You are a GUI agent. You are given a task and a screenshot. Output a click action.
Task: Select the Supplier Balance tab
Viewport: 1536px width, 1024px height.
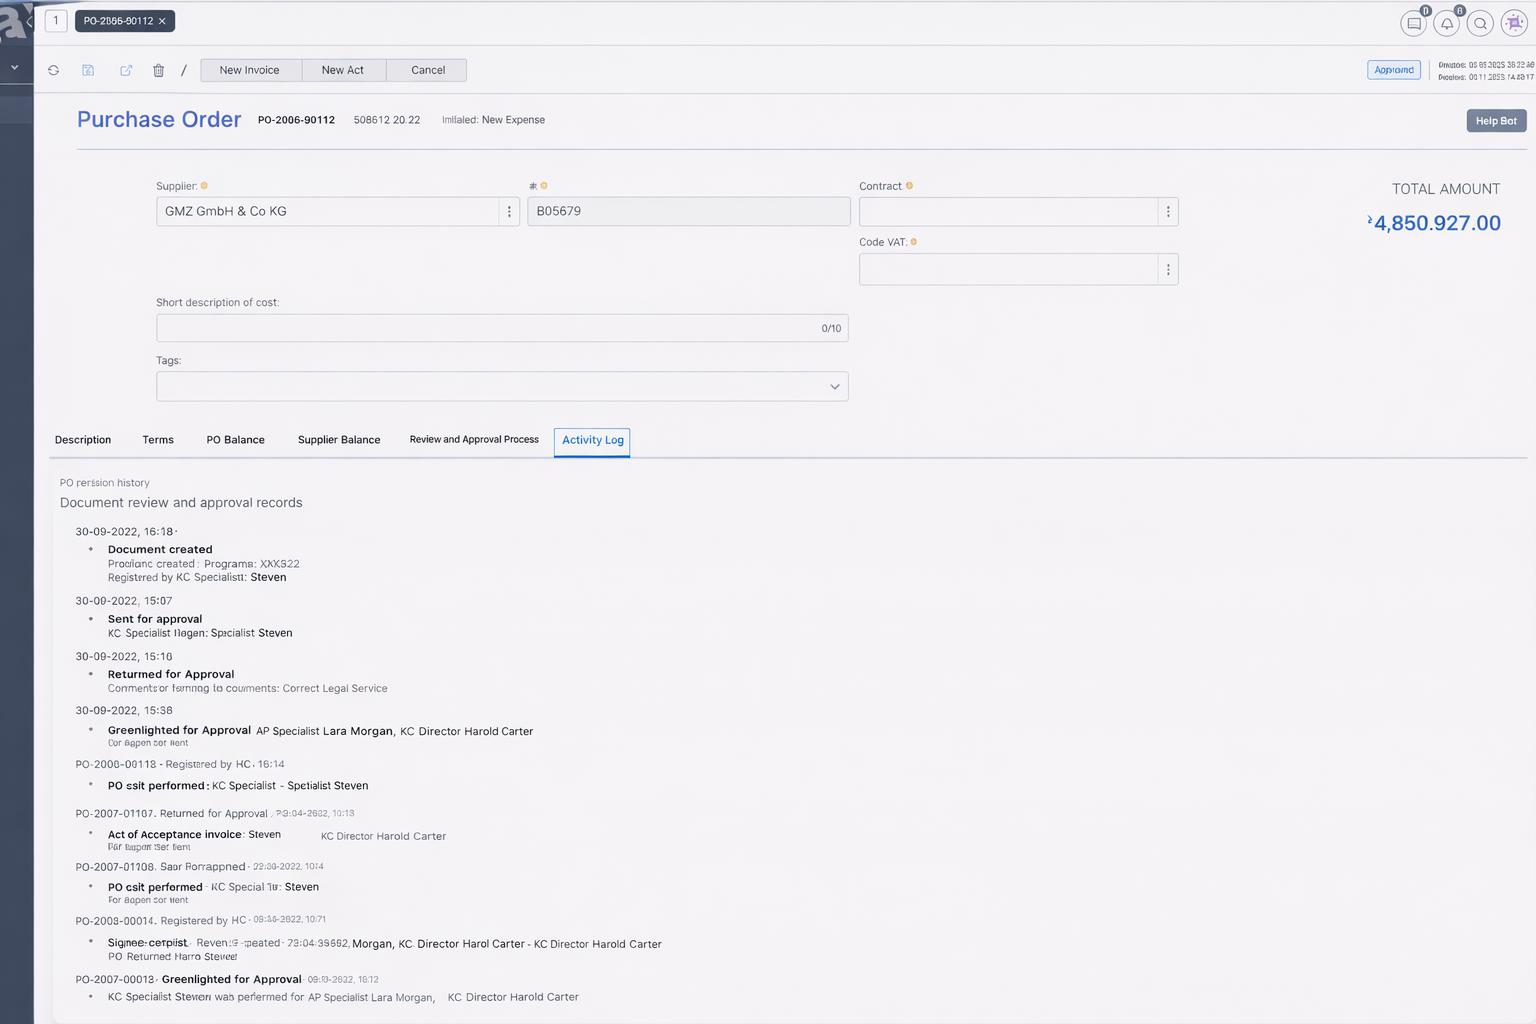(339, 440)
